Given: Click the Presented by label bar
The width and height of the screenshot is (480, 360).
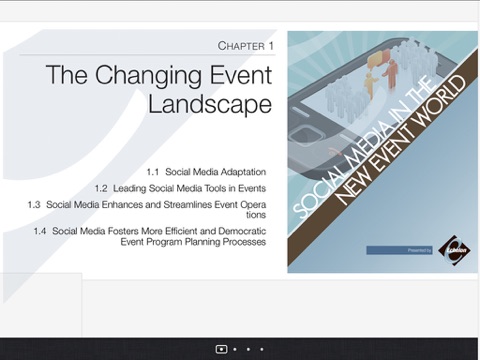Looking at the screenshot, I should click(x=399, y=250).
